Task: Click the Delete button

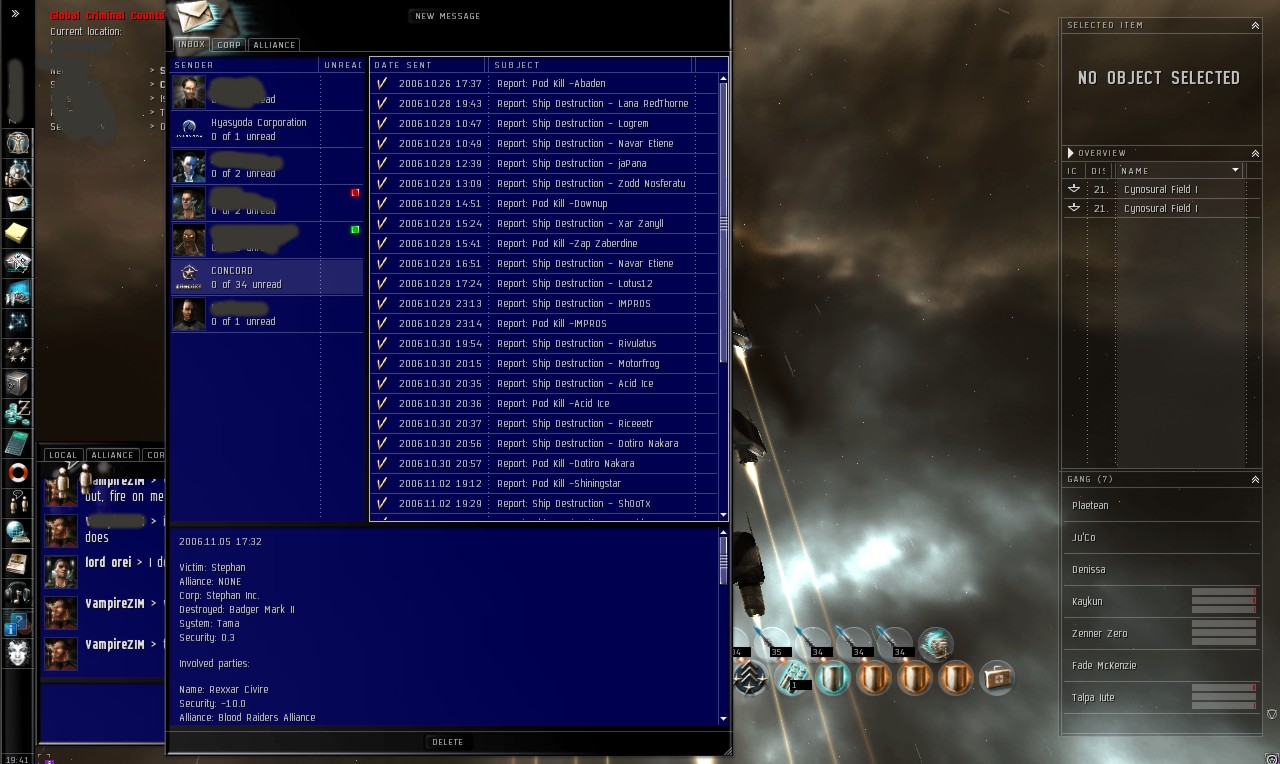Action: [447, 742]
